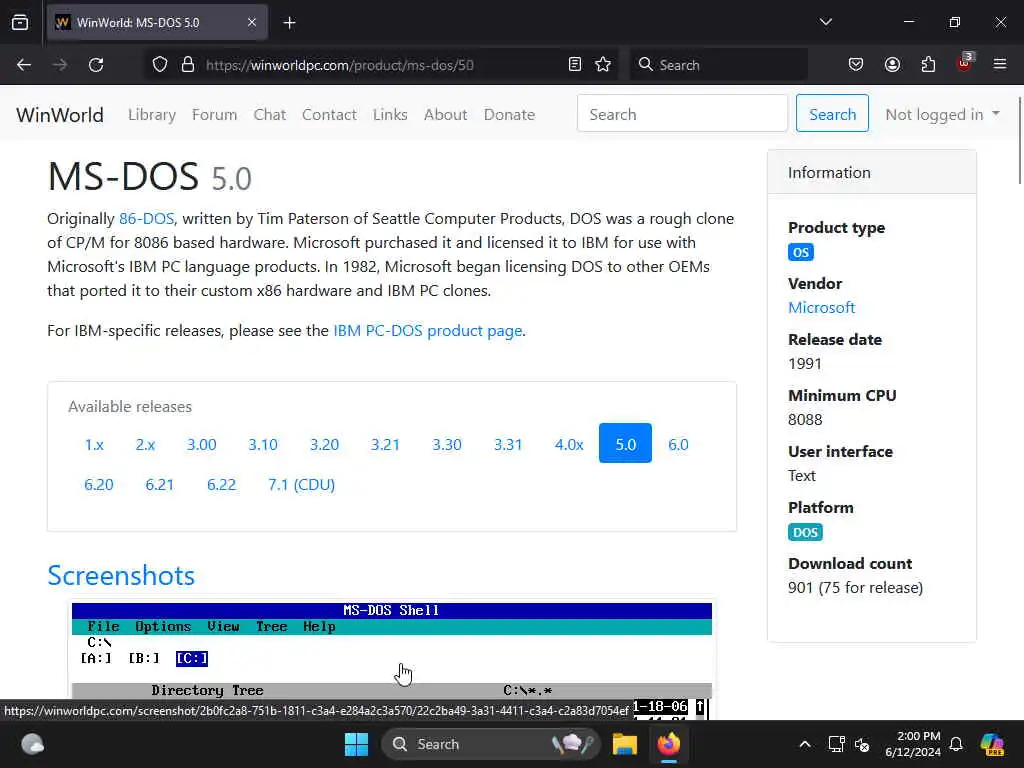Open the Firefox hamburger menu

(x=1000, y=65)
